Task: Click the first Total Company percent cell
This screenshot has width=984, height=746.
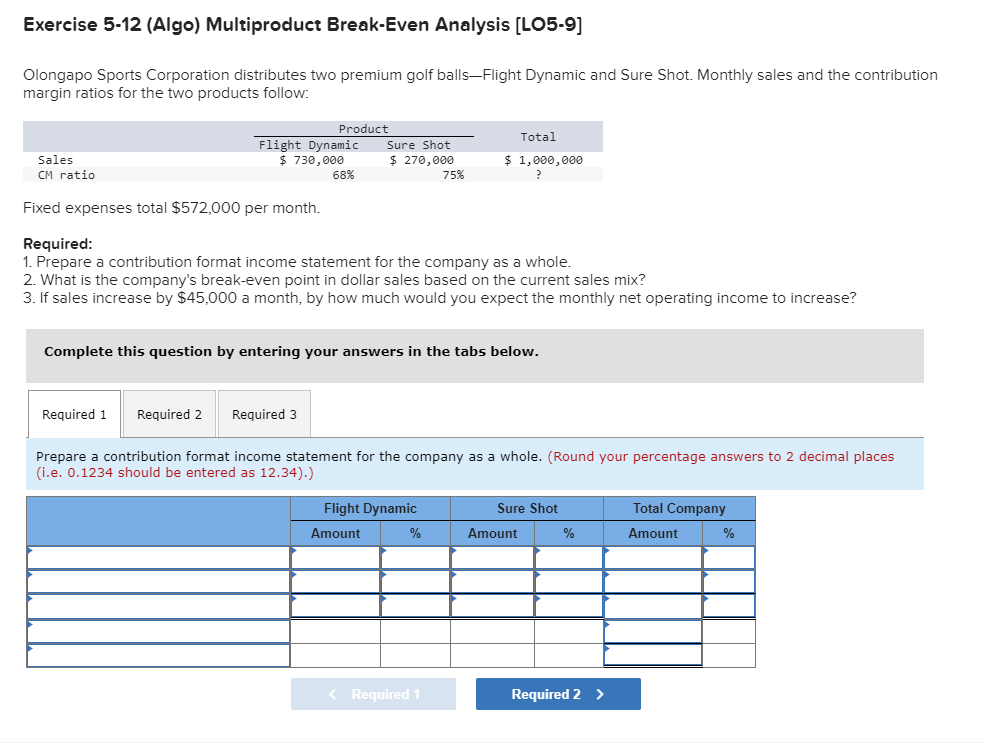Action: 729,557
